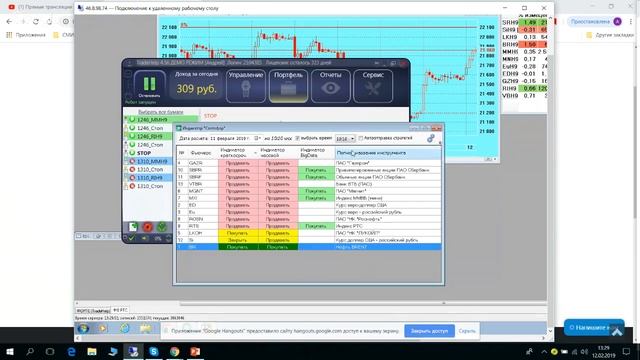Image resolution: width=640 pixels, height=360 pixels.
Task: Click the highlighted BR Brent row
Action: click(309, 247)
